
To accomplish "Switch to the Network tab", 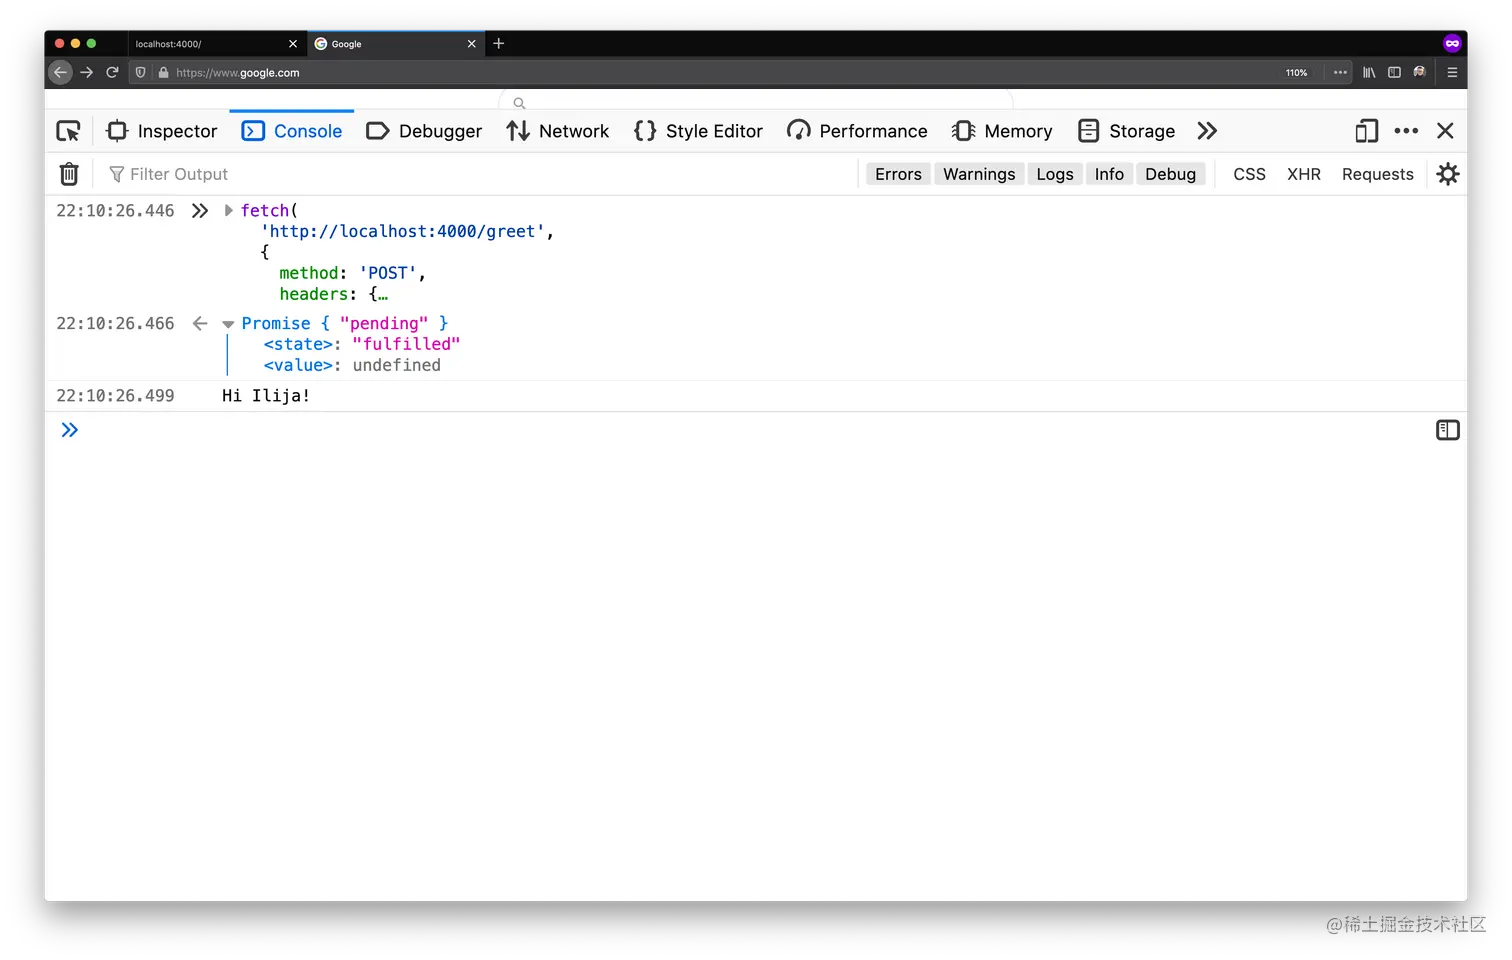I will pos(558,131).
